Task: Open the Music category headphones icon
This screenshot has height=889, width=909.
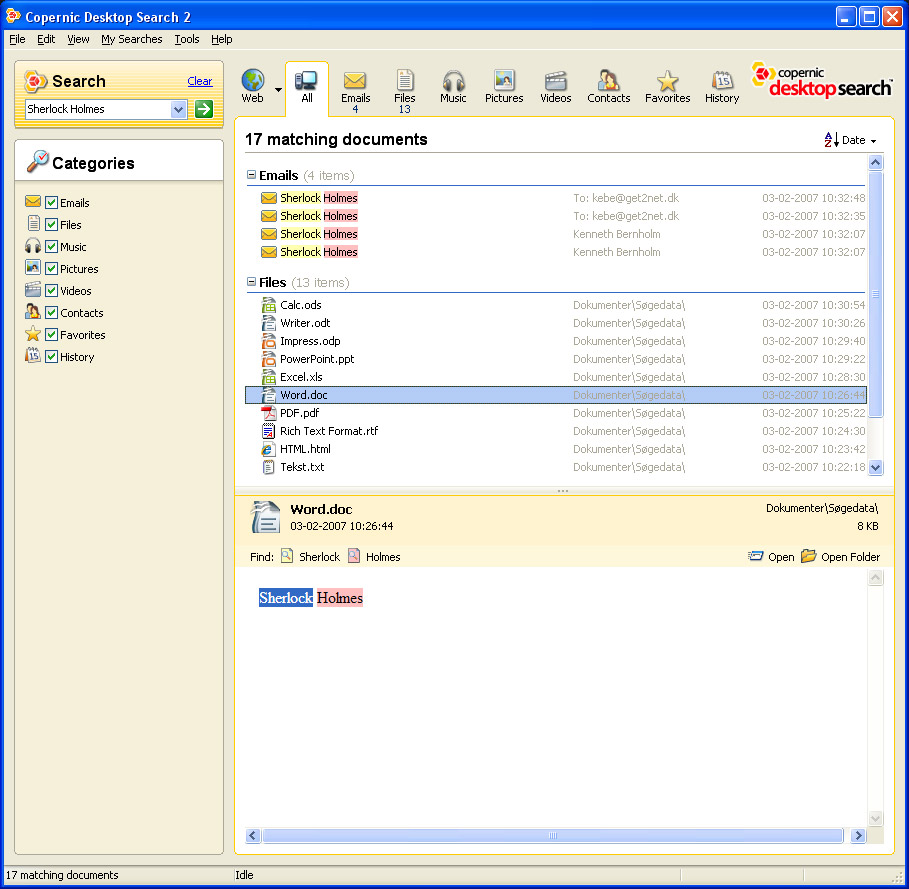Action: (x=453, y=81)
